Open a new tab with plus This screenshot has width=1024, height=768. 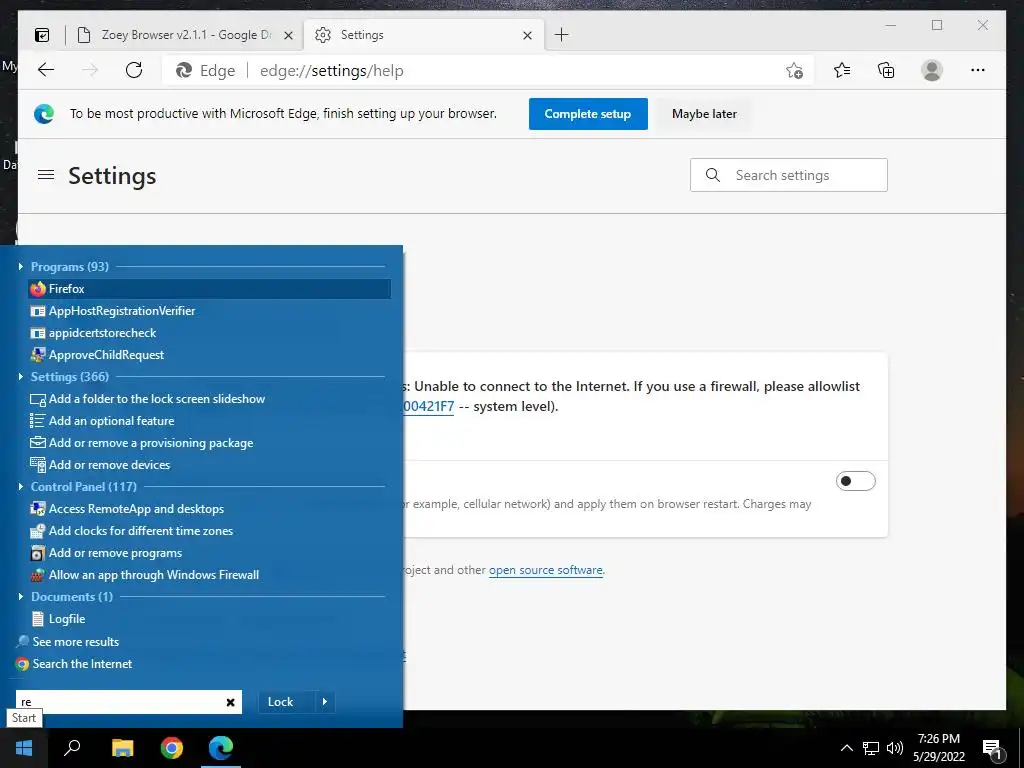point(562,35)
